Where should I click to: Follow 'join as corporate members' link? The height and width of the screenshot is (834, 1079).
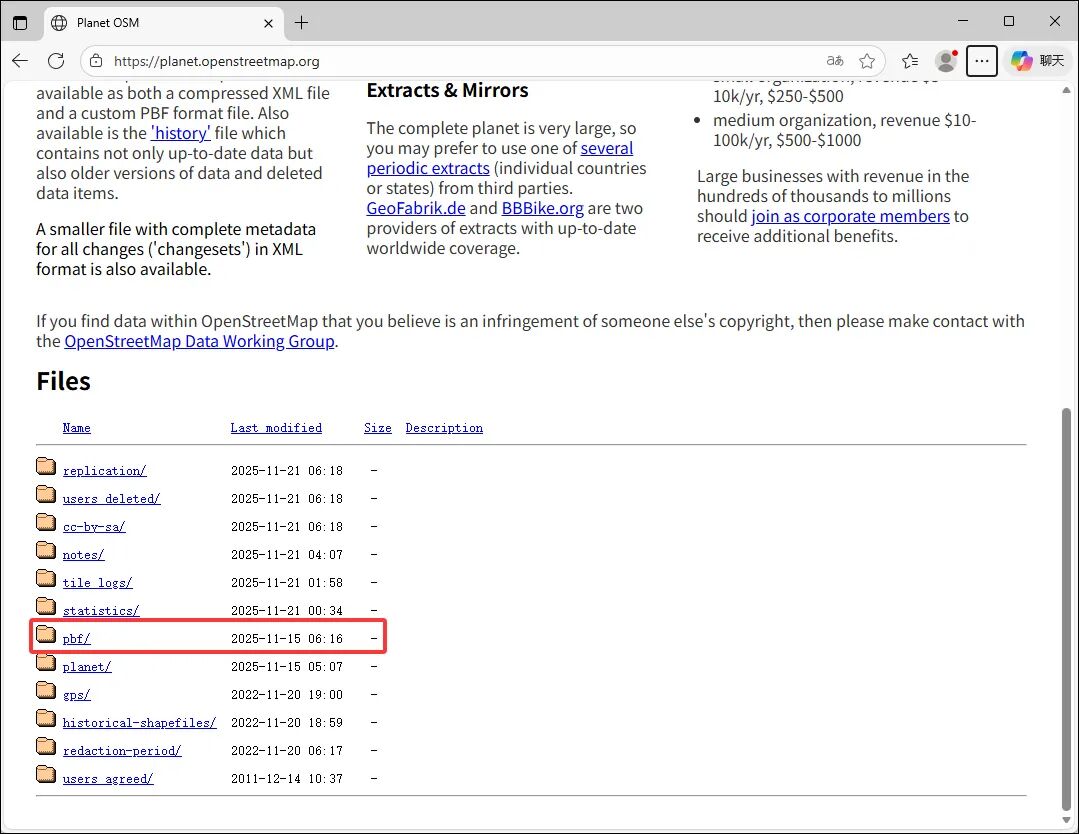click(x=850, y=216)
